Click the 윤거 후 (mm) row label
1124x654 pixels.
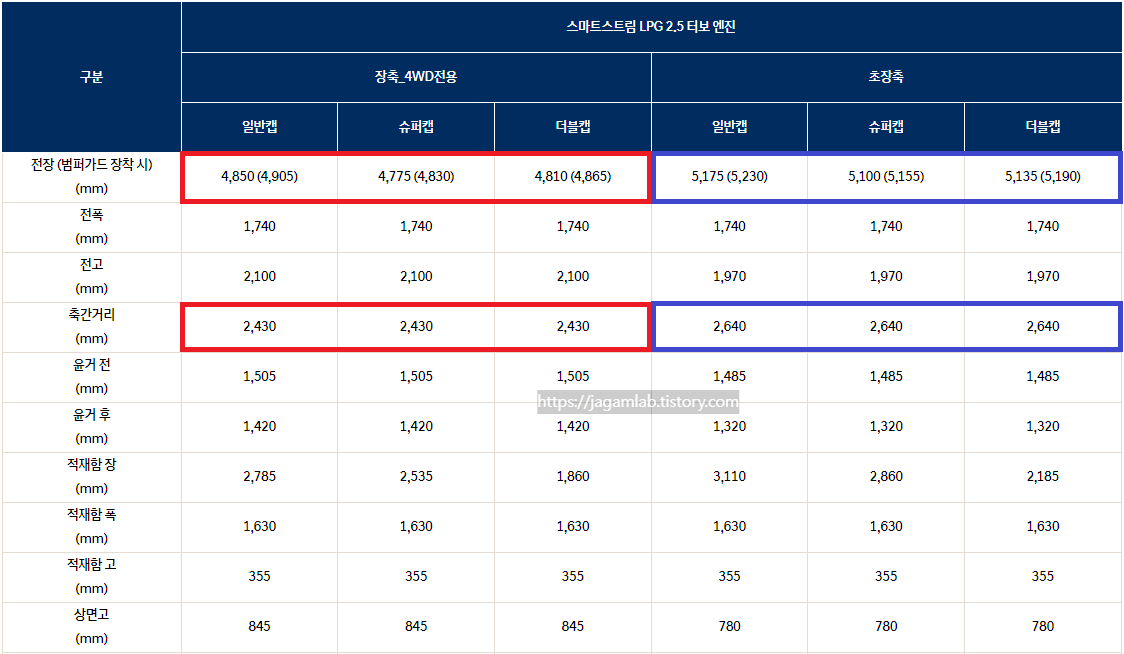(x=91, y=427)
